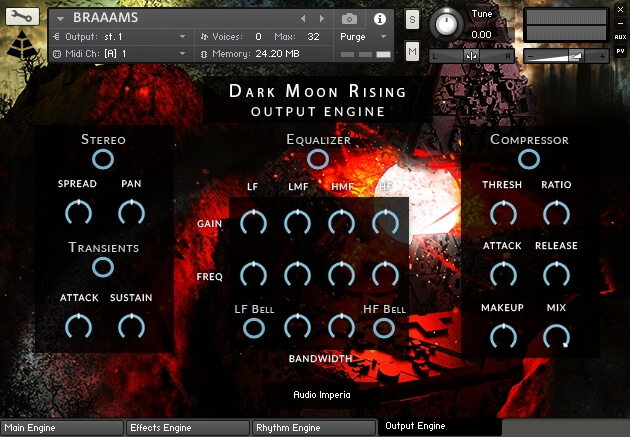
Task: Click the Compressor Attack knob
Action: point(503,274)
